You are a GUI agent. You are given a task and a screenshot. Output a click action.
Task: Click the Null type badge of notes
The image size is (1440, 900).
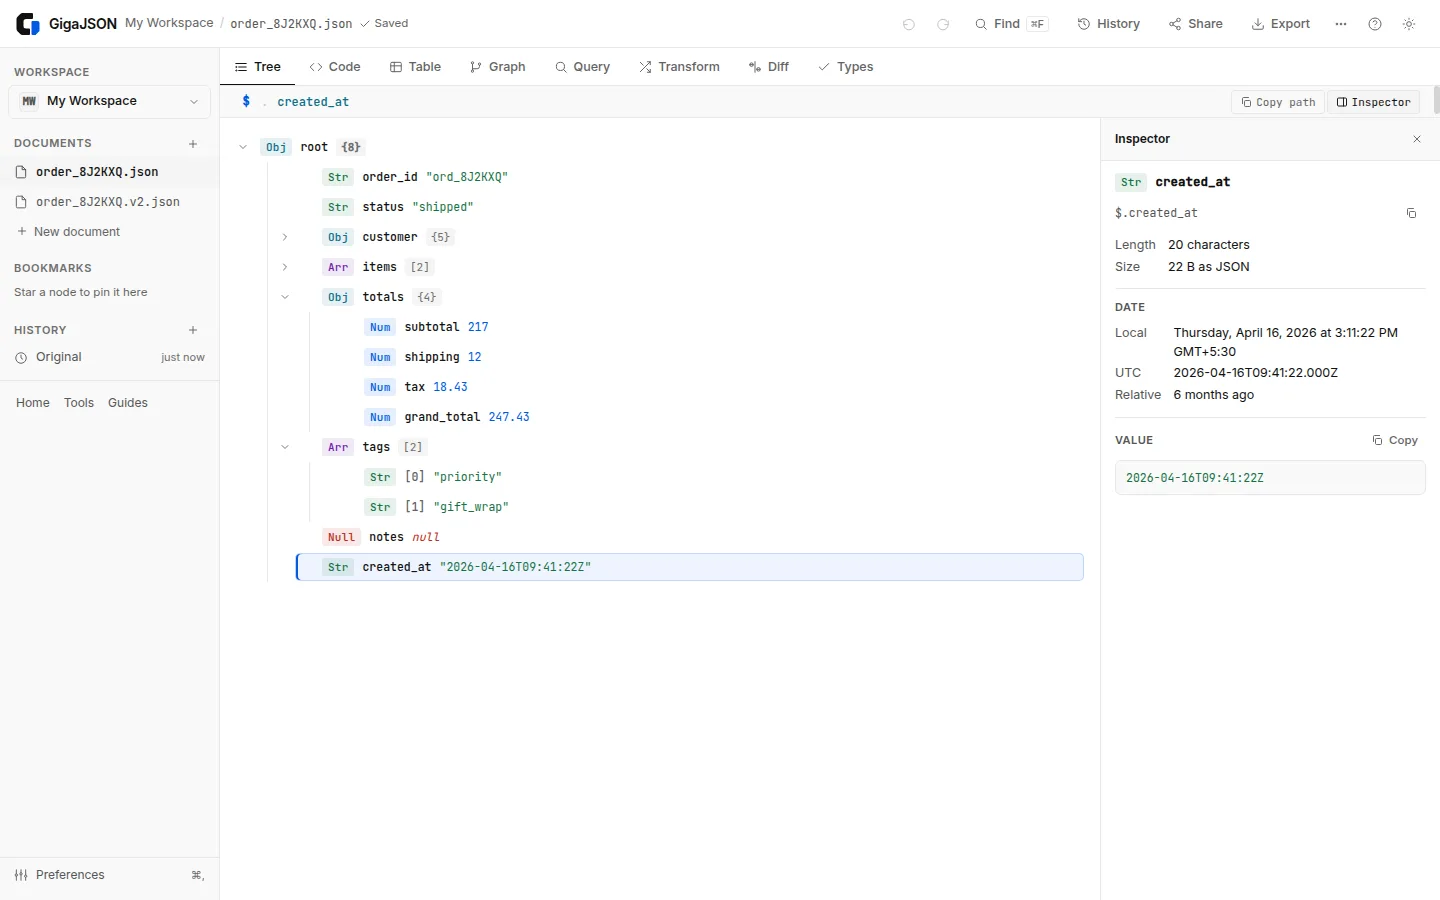(341, 537)
